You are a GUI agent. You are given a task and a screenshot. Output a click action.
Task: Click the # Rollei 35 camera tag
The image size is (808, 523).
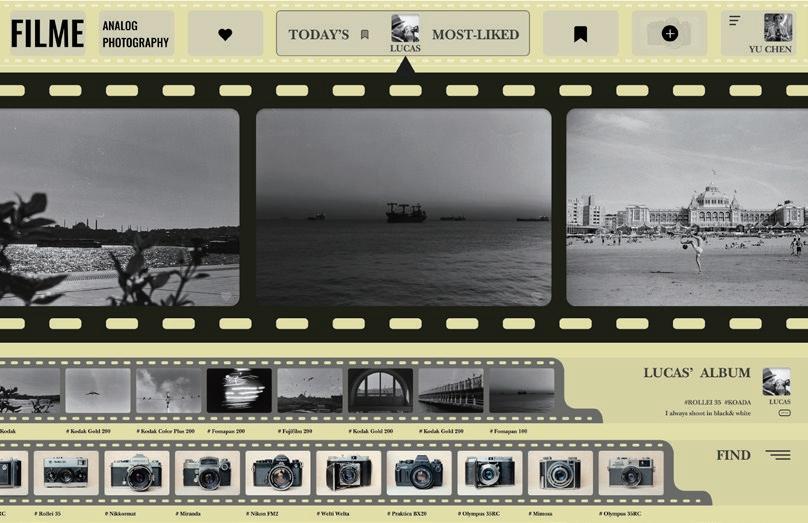(x=47, y=514)
